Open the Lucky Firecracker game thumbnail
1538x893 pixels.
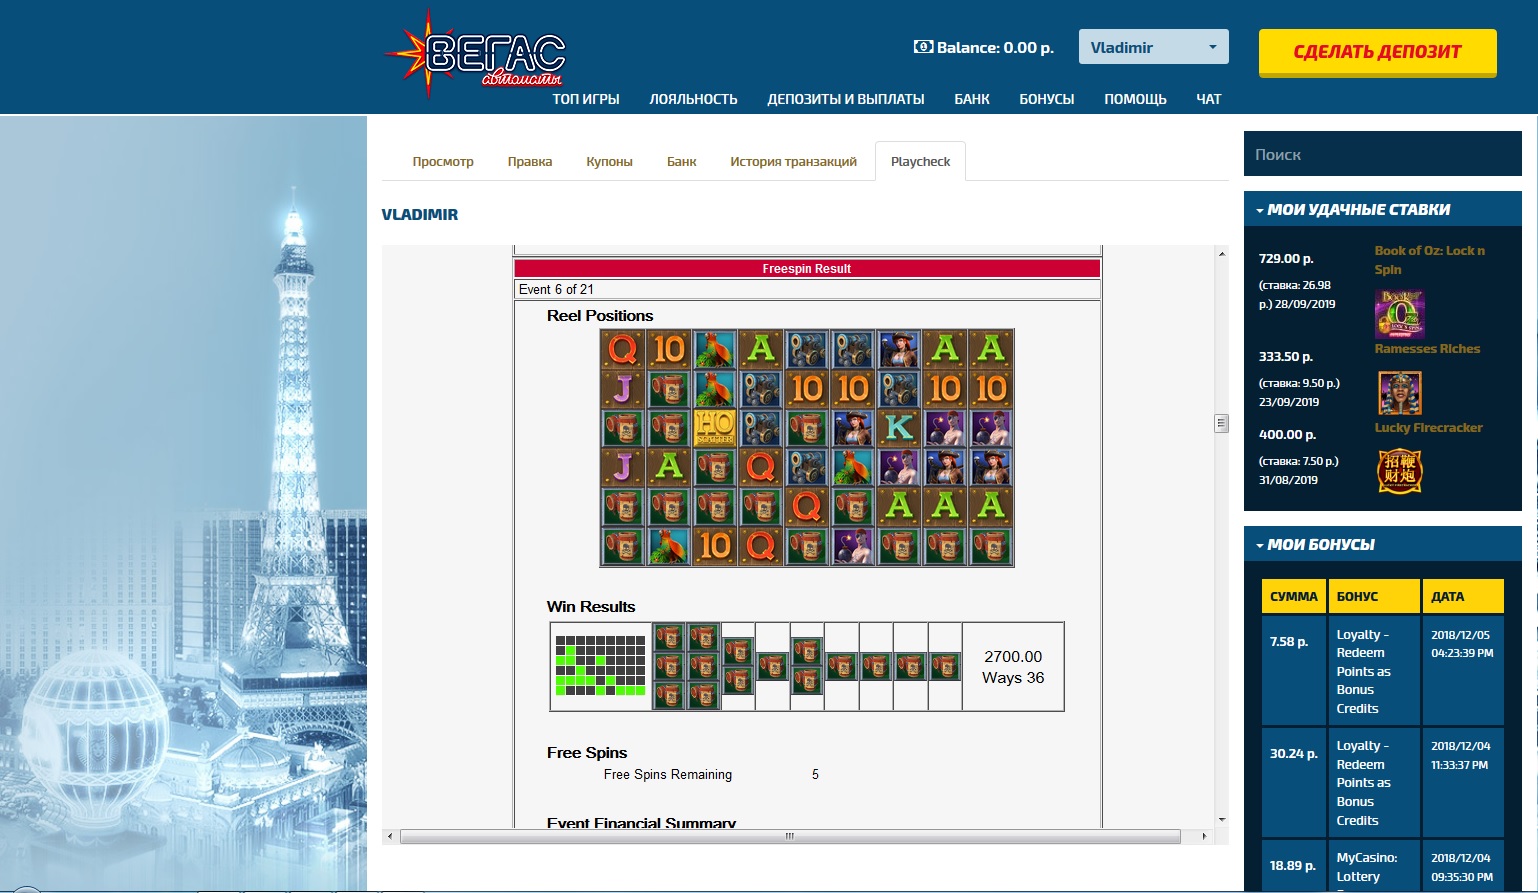[x=1400, y=471]
